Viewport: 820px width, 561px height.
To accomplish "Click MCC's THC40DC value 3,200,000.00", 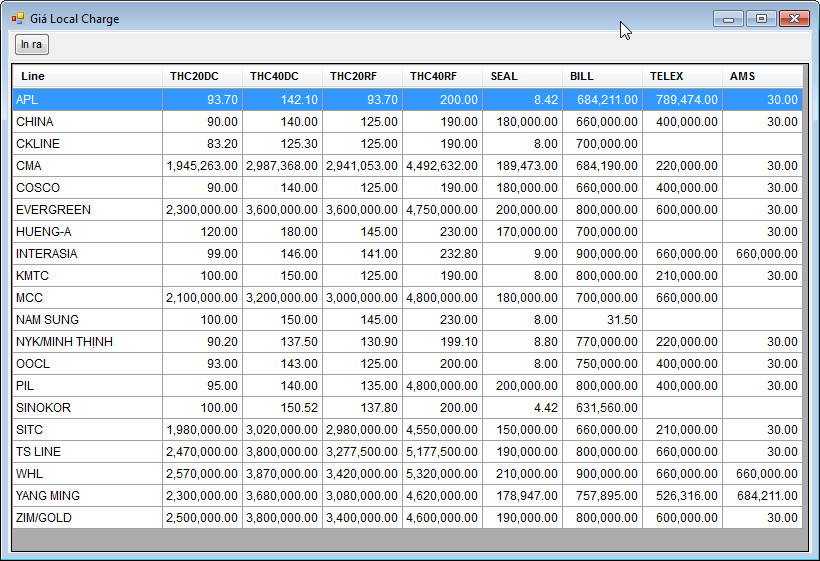I will [x=282, y=297].
